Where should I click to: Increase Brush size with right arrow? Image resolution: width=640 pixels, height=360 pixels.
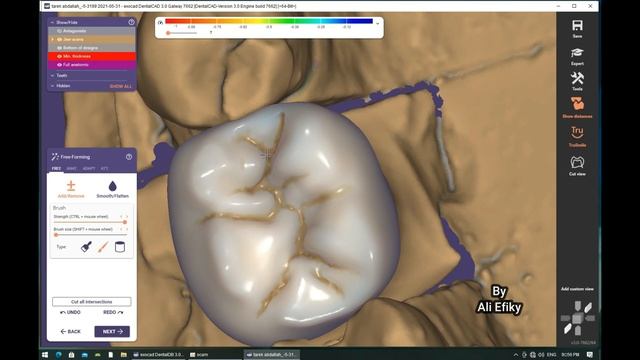[x=127, y=229]
